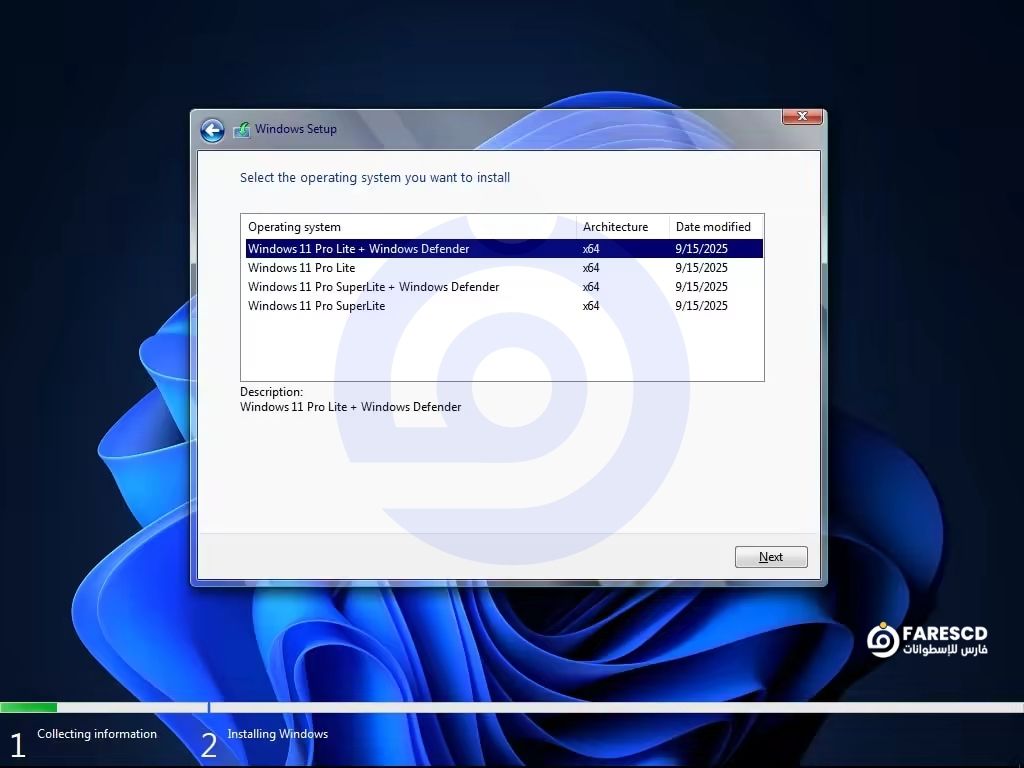Click the FARESCD logo watermark
1024x768 pixels.
(926, 640)
